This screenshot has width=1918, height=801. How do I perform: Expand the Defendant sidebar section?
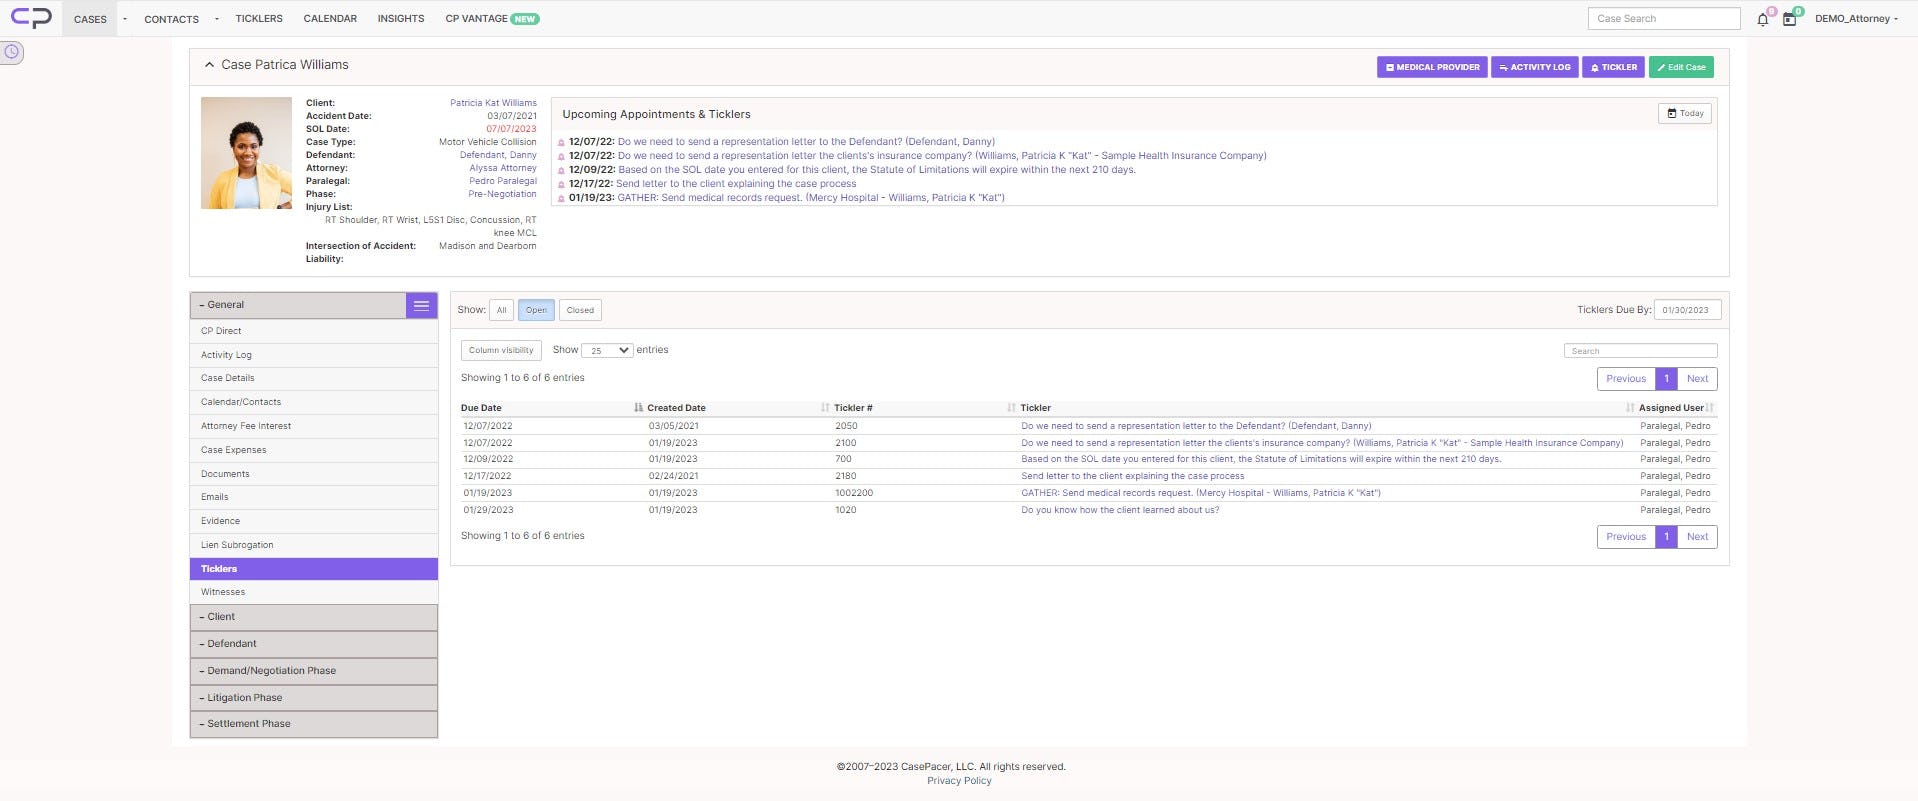click(x=314, y=644)
